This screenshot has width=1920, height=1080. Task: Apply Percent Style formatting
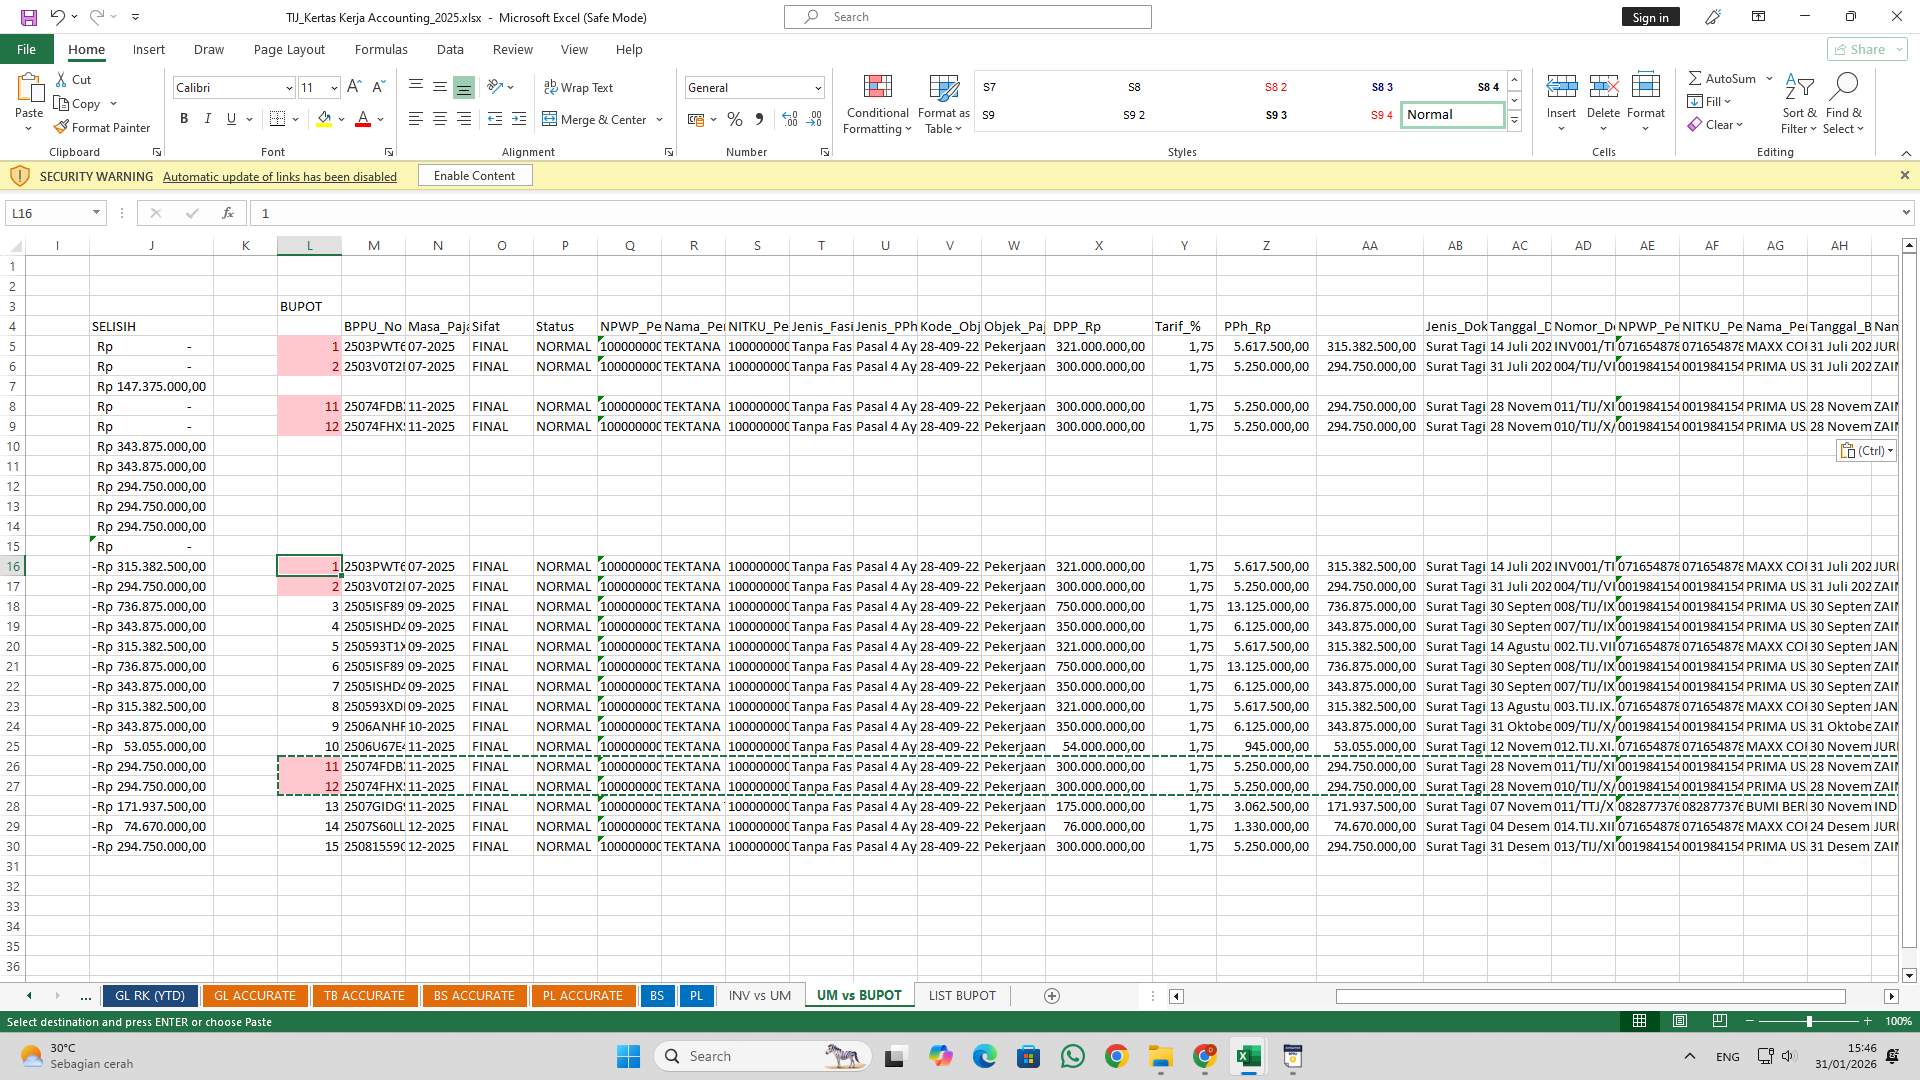point(735,119)
